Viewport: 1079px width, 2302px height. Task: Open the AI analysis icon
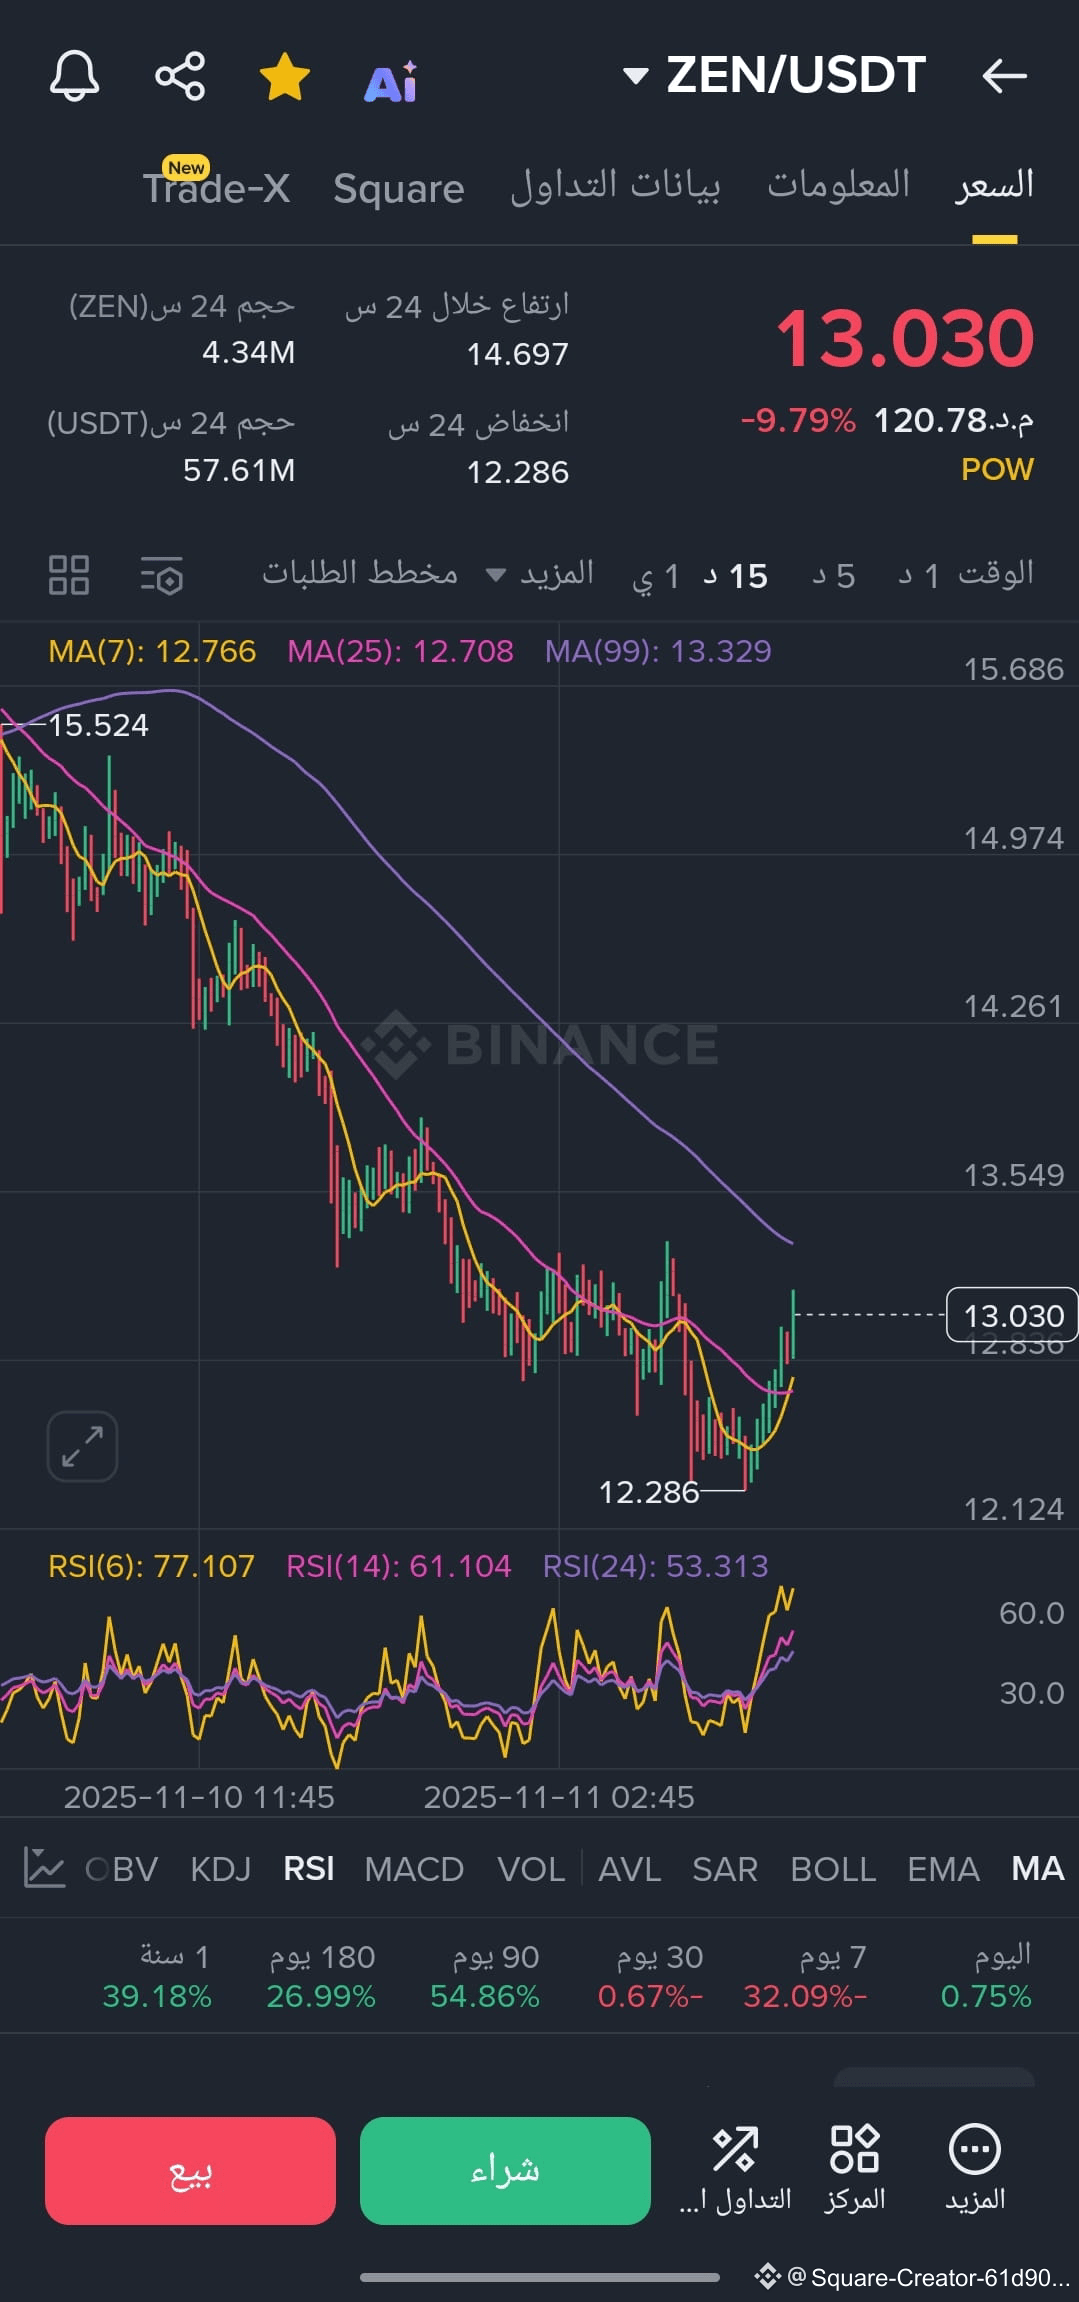pos(391,82)
